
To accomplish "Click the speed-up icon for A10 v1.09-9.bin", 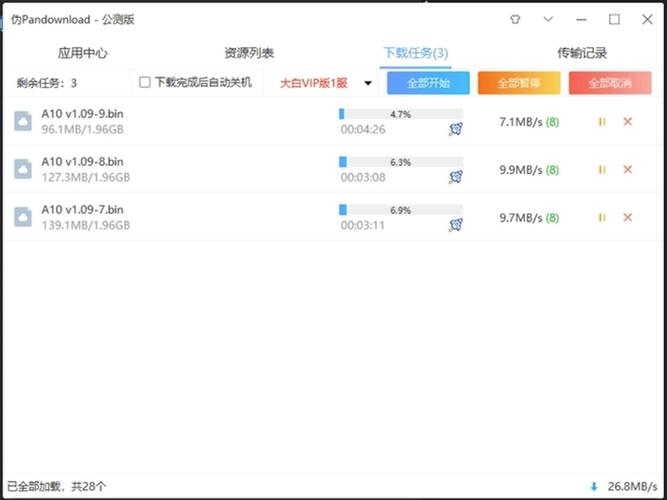I will coord(456,129).
